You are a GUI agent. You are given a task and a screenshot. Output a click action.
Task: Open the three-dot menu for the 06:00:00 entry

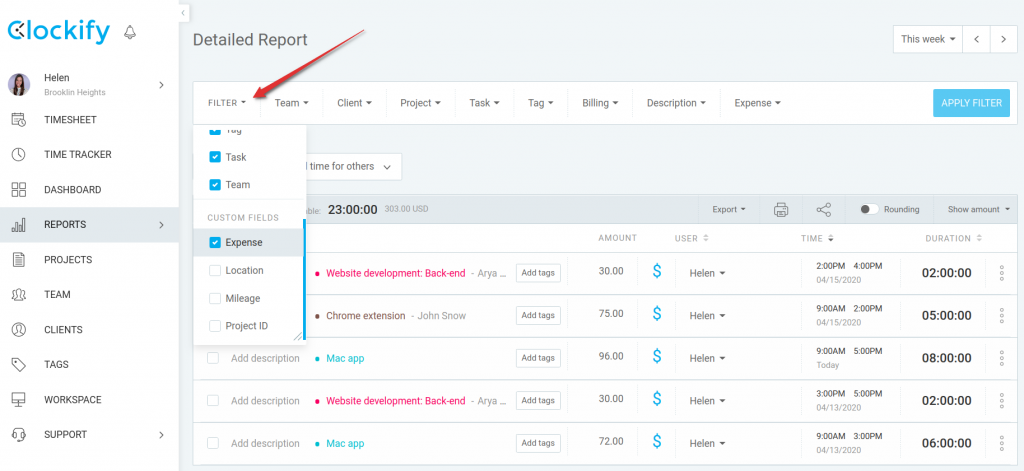pos(1002,444)
